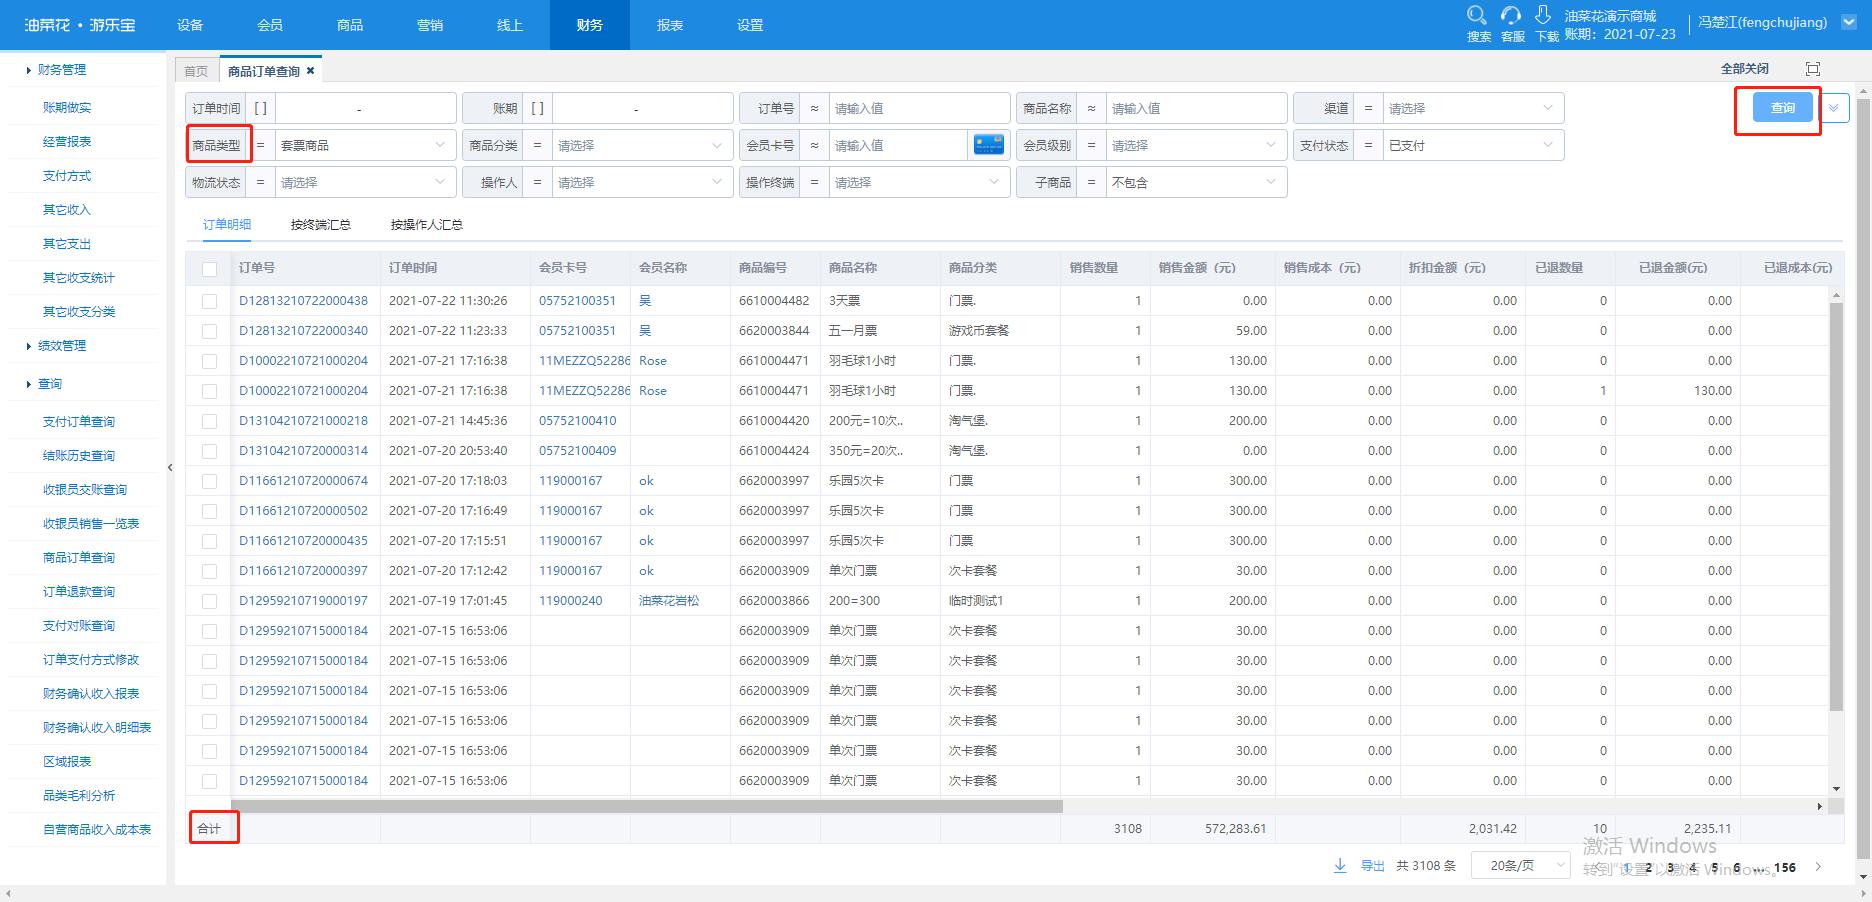Click horizontal scrollbar under the table
Screen dimensions: 1872x902
tap(646, 806)
